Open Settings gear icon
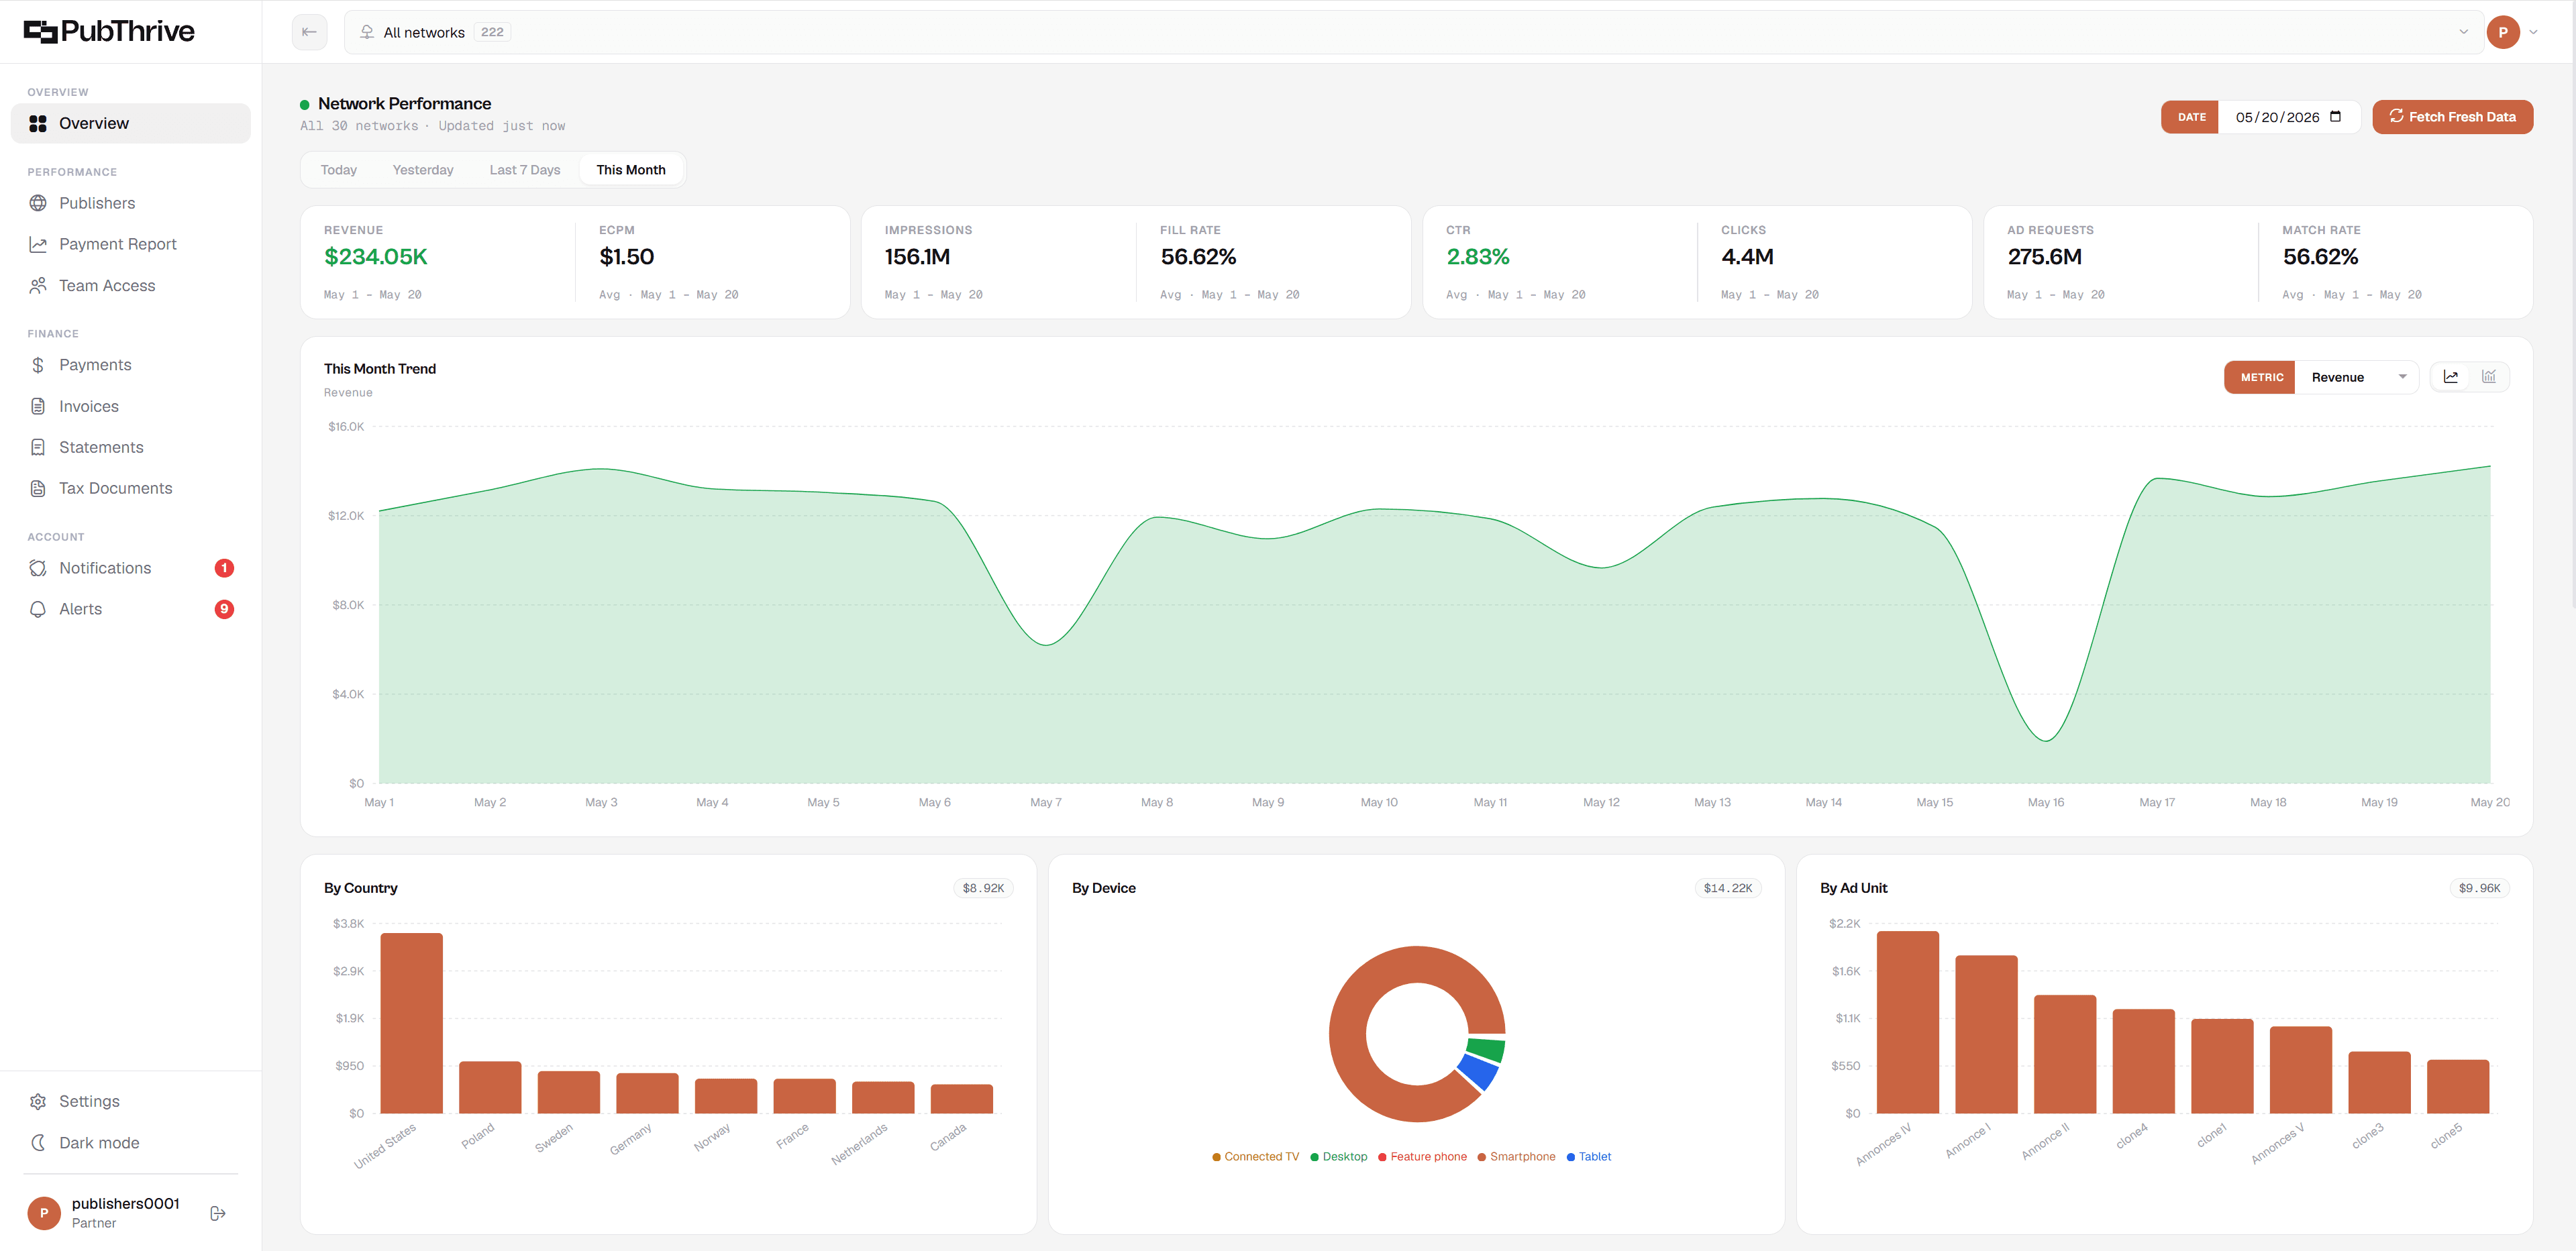 (x=38, y=1101)
